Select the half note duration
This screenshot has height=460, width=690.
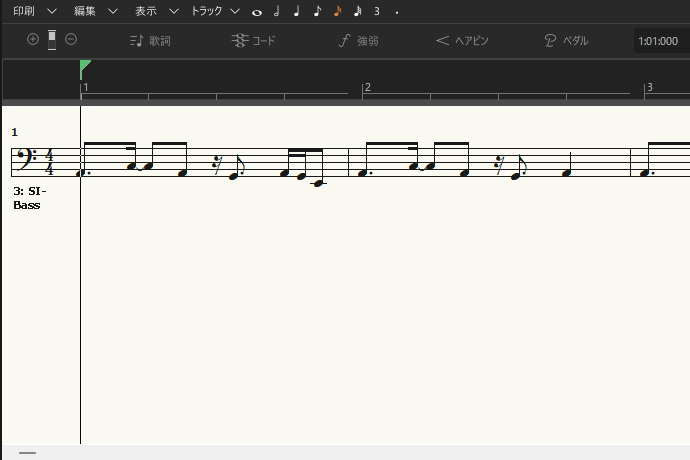[x=277, y=11]
